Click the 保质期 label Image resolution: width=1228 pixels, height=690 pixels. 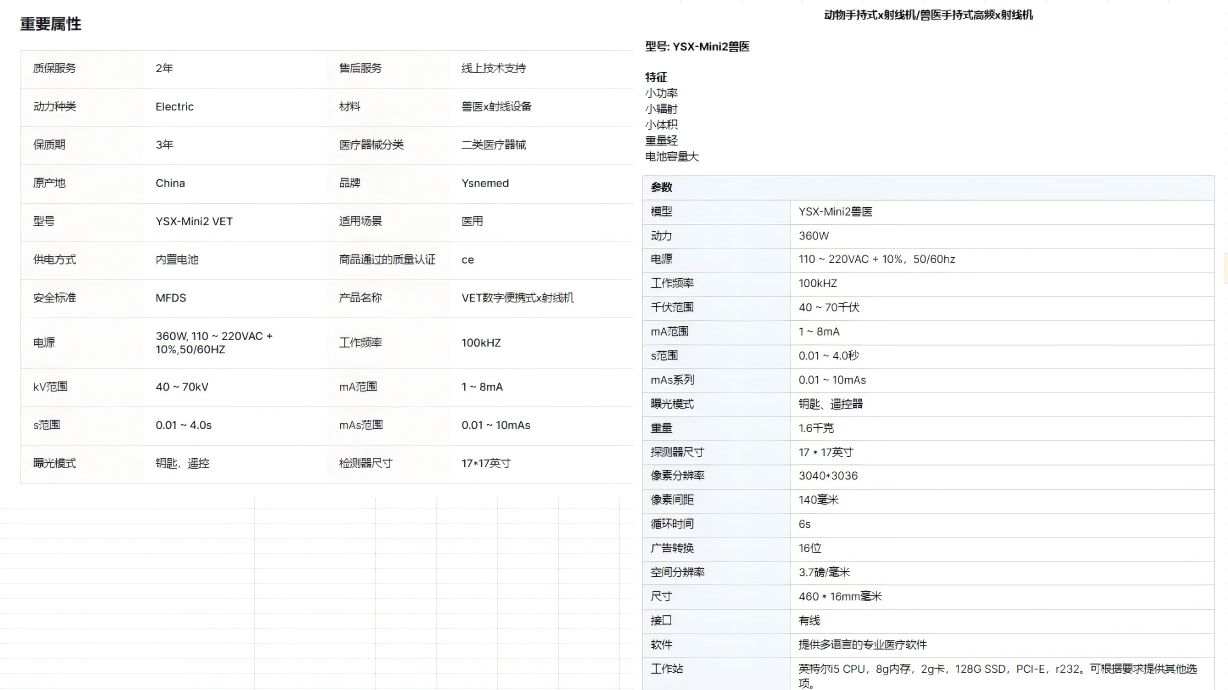49,144
